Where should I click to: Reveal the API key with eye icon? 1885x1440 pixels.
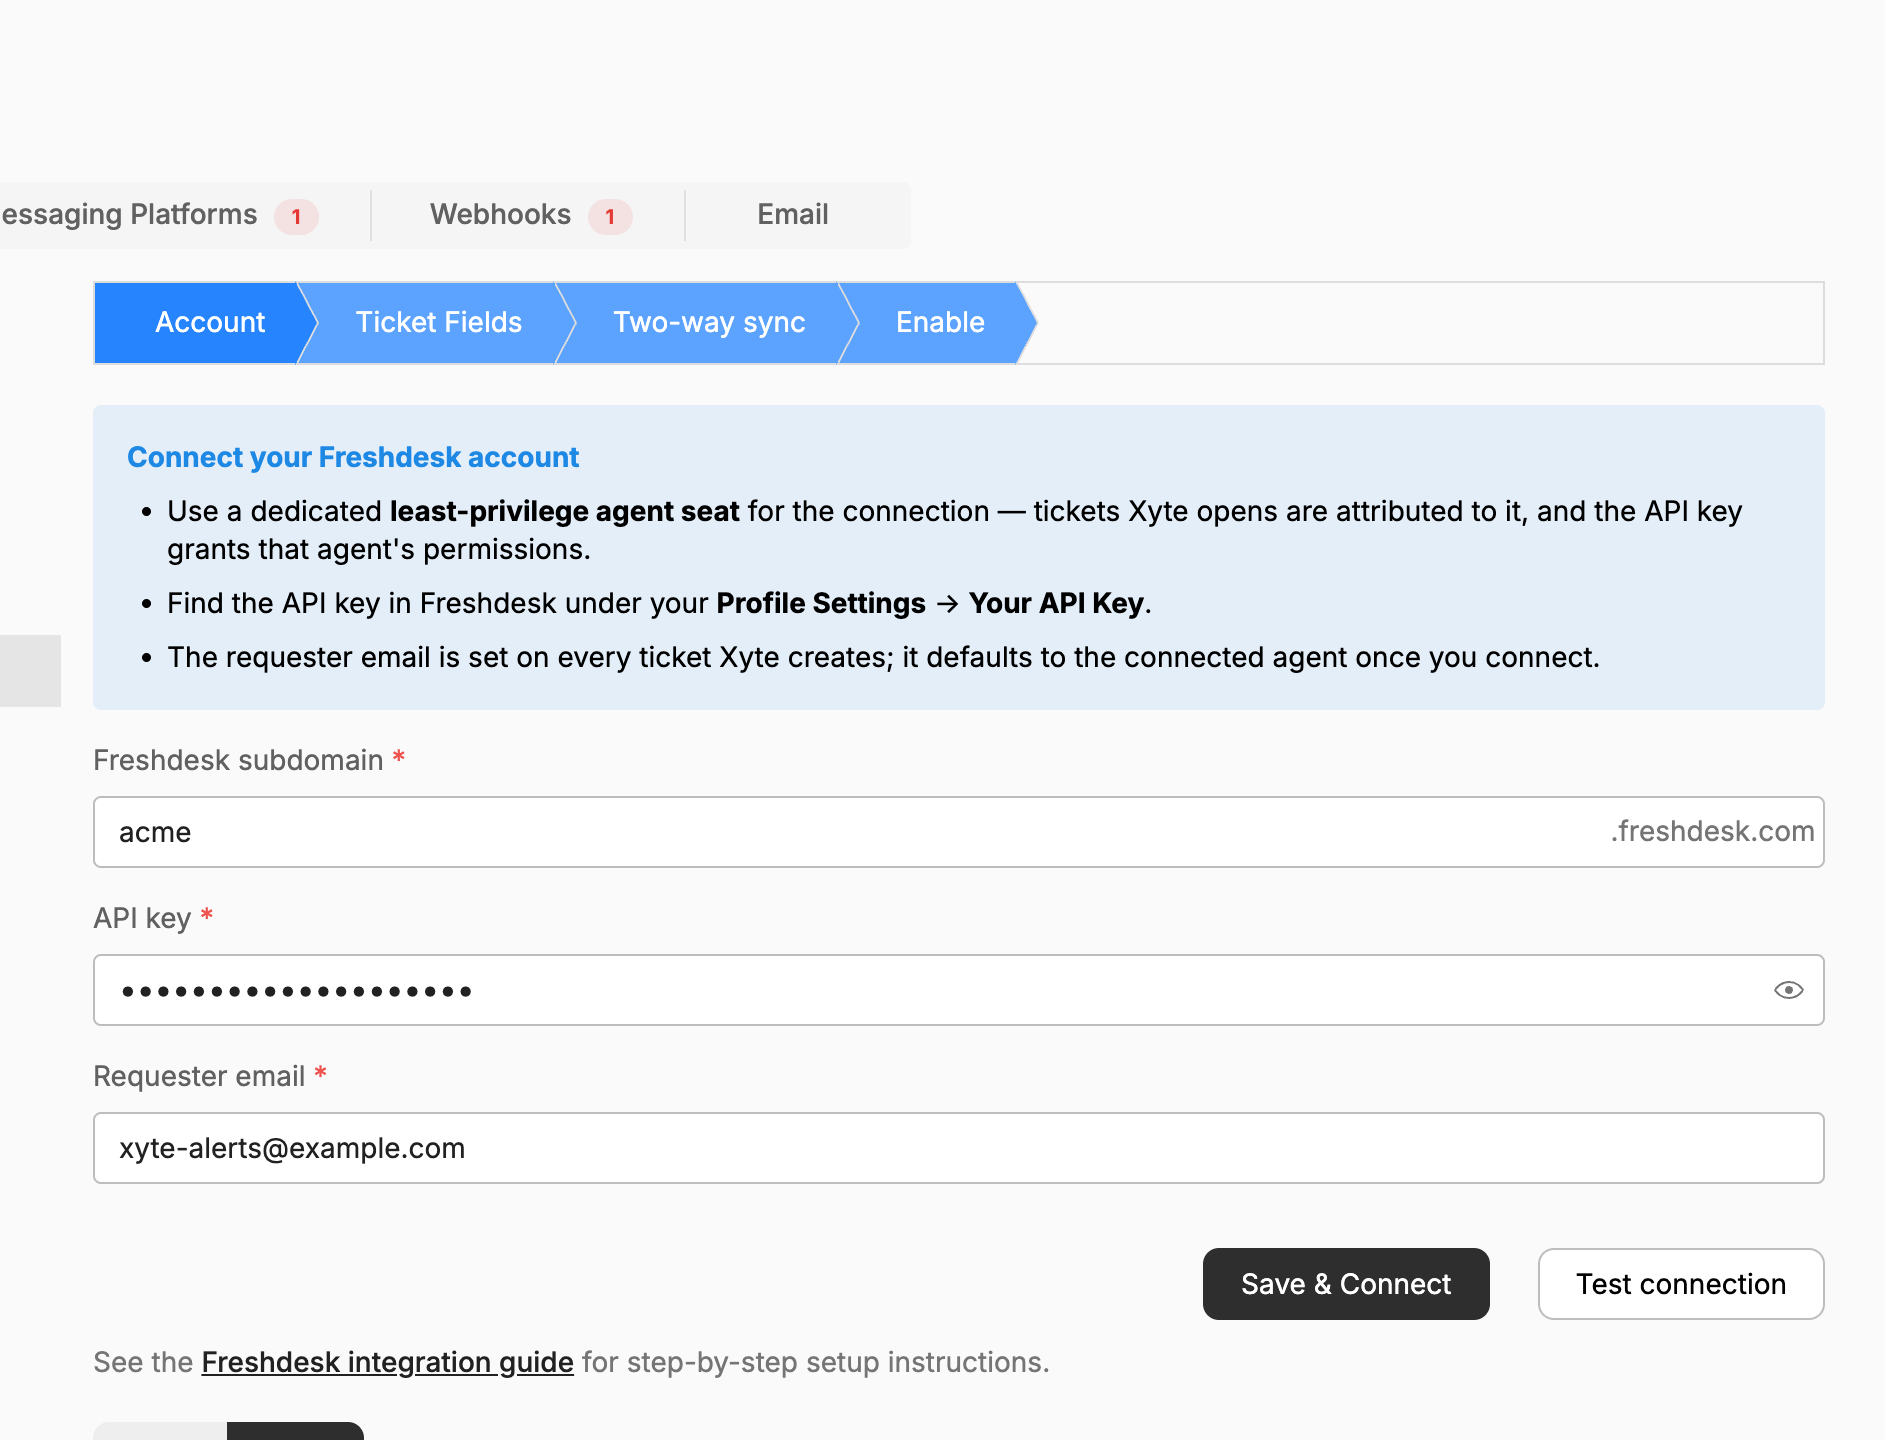[x=1788, y=990]
